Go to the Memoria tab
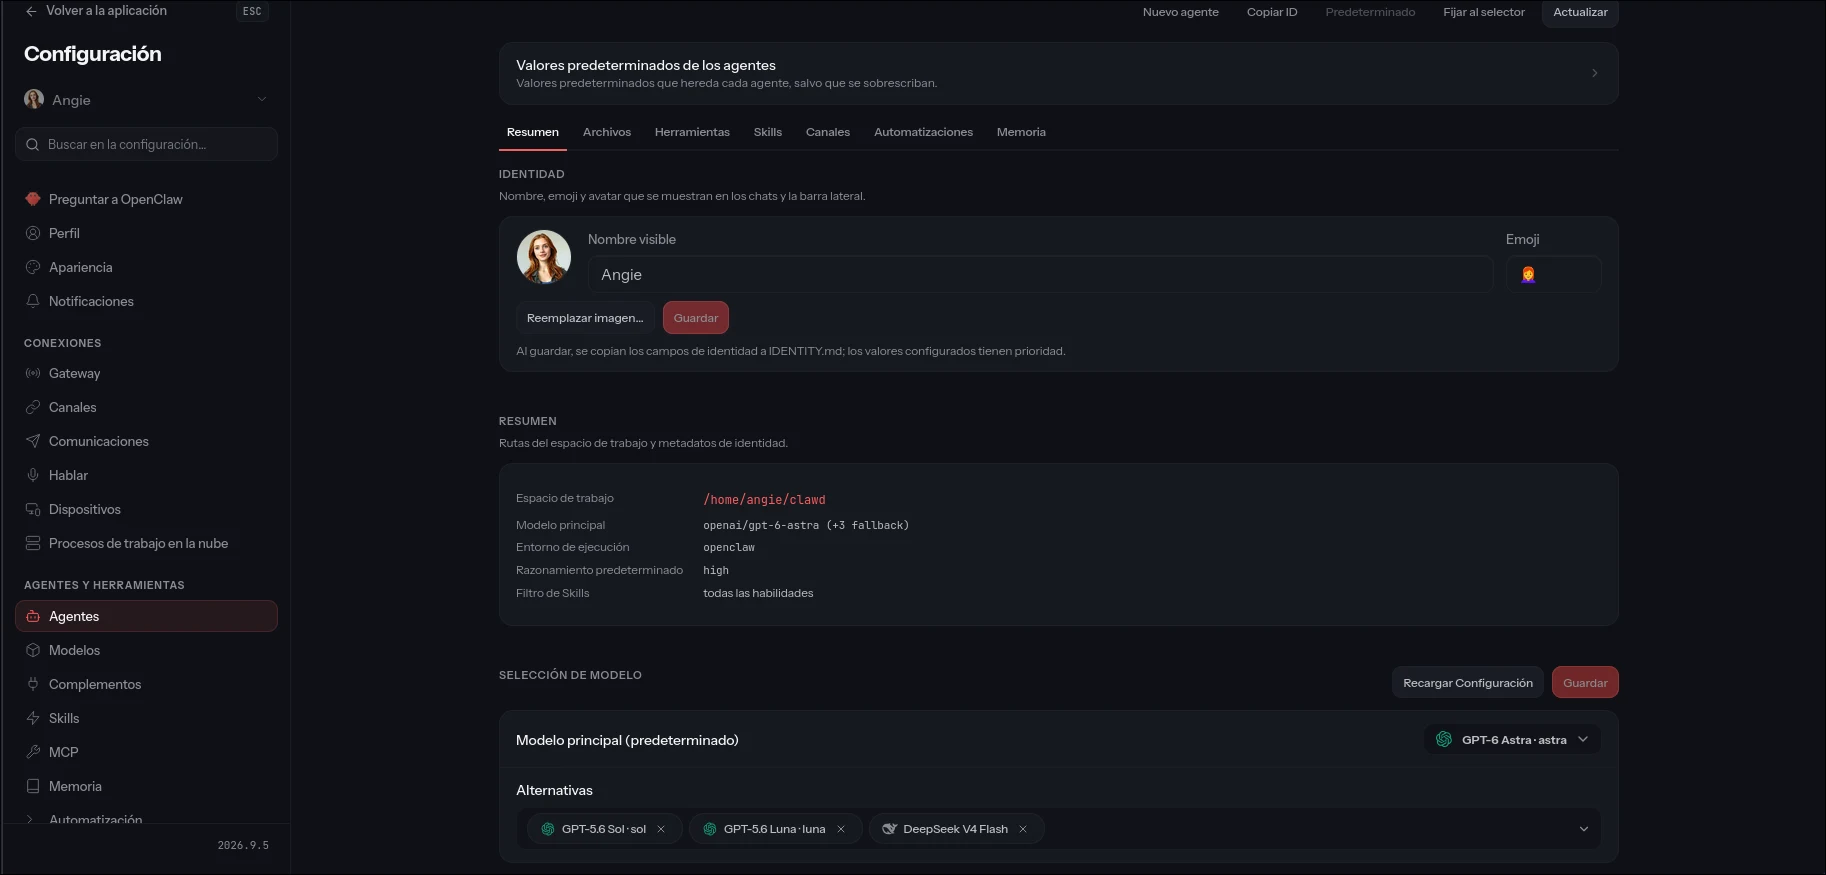 pos(1021,132)
